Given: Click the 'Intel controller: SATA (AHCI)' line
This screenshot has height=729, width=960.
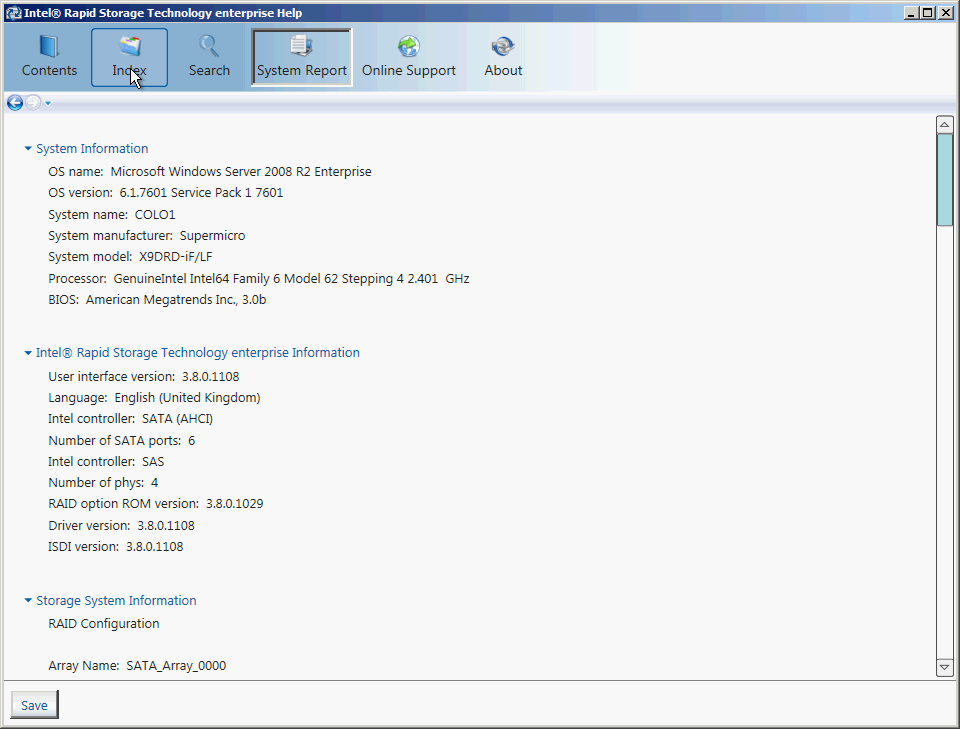Looking at the screenshot, I should [x=131, y=419].
